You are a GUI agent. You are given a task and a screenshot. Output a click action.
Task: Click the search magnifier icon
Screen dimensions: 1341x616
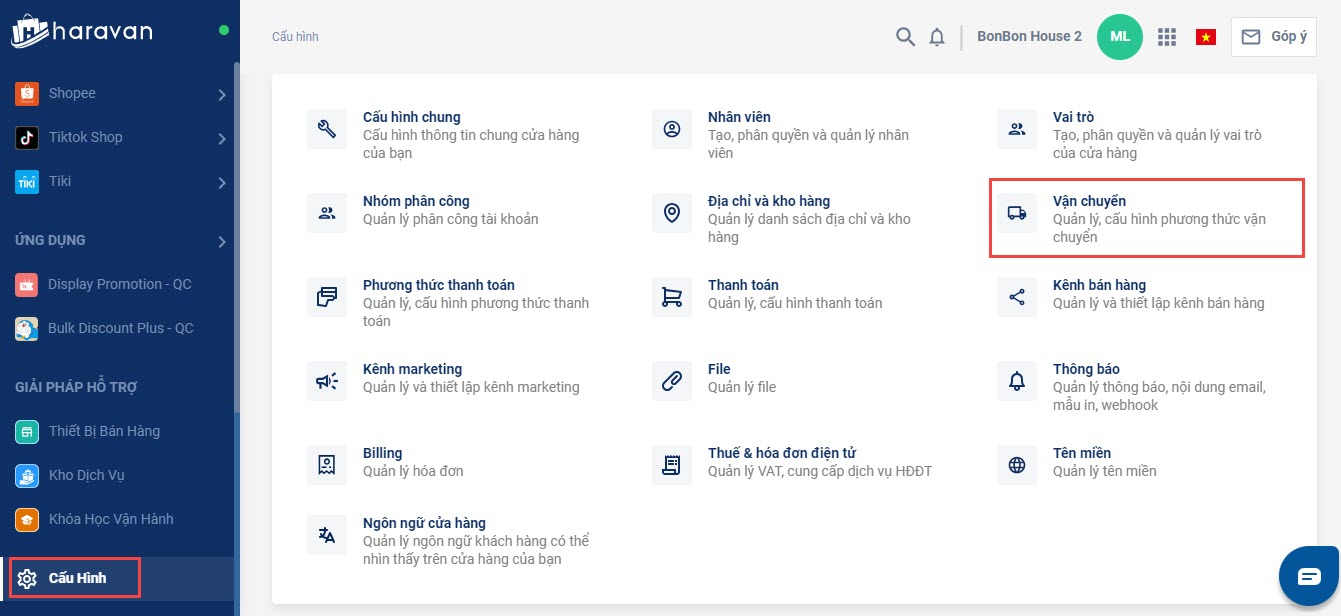coord(905,37)
